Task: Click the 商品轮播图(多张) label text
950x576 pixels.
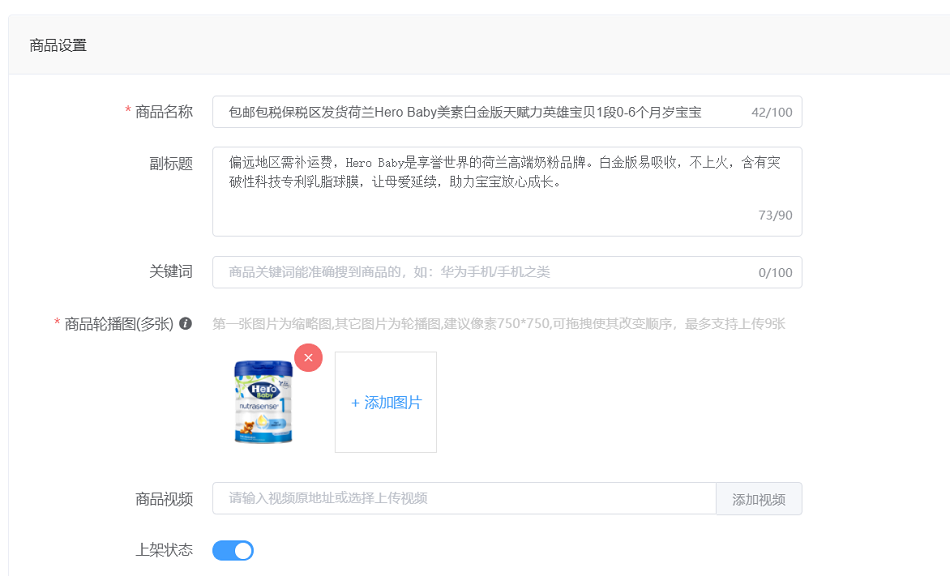Action: [x=119, y=324]
